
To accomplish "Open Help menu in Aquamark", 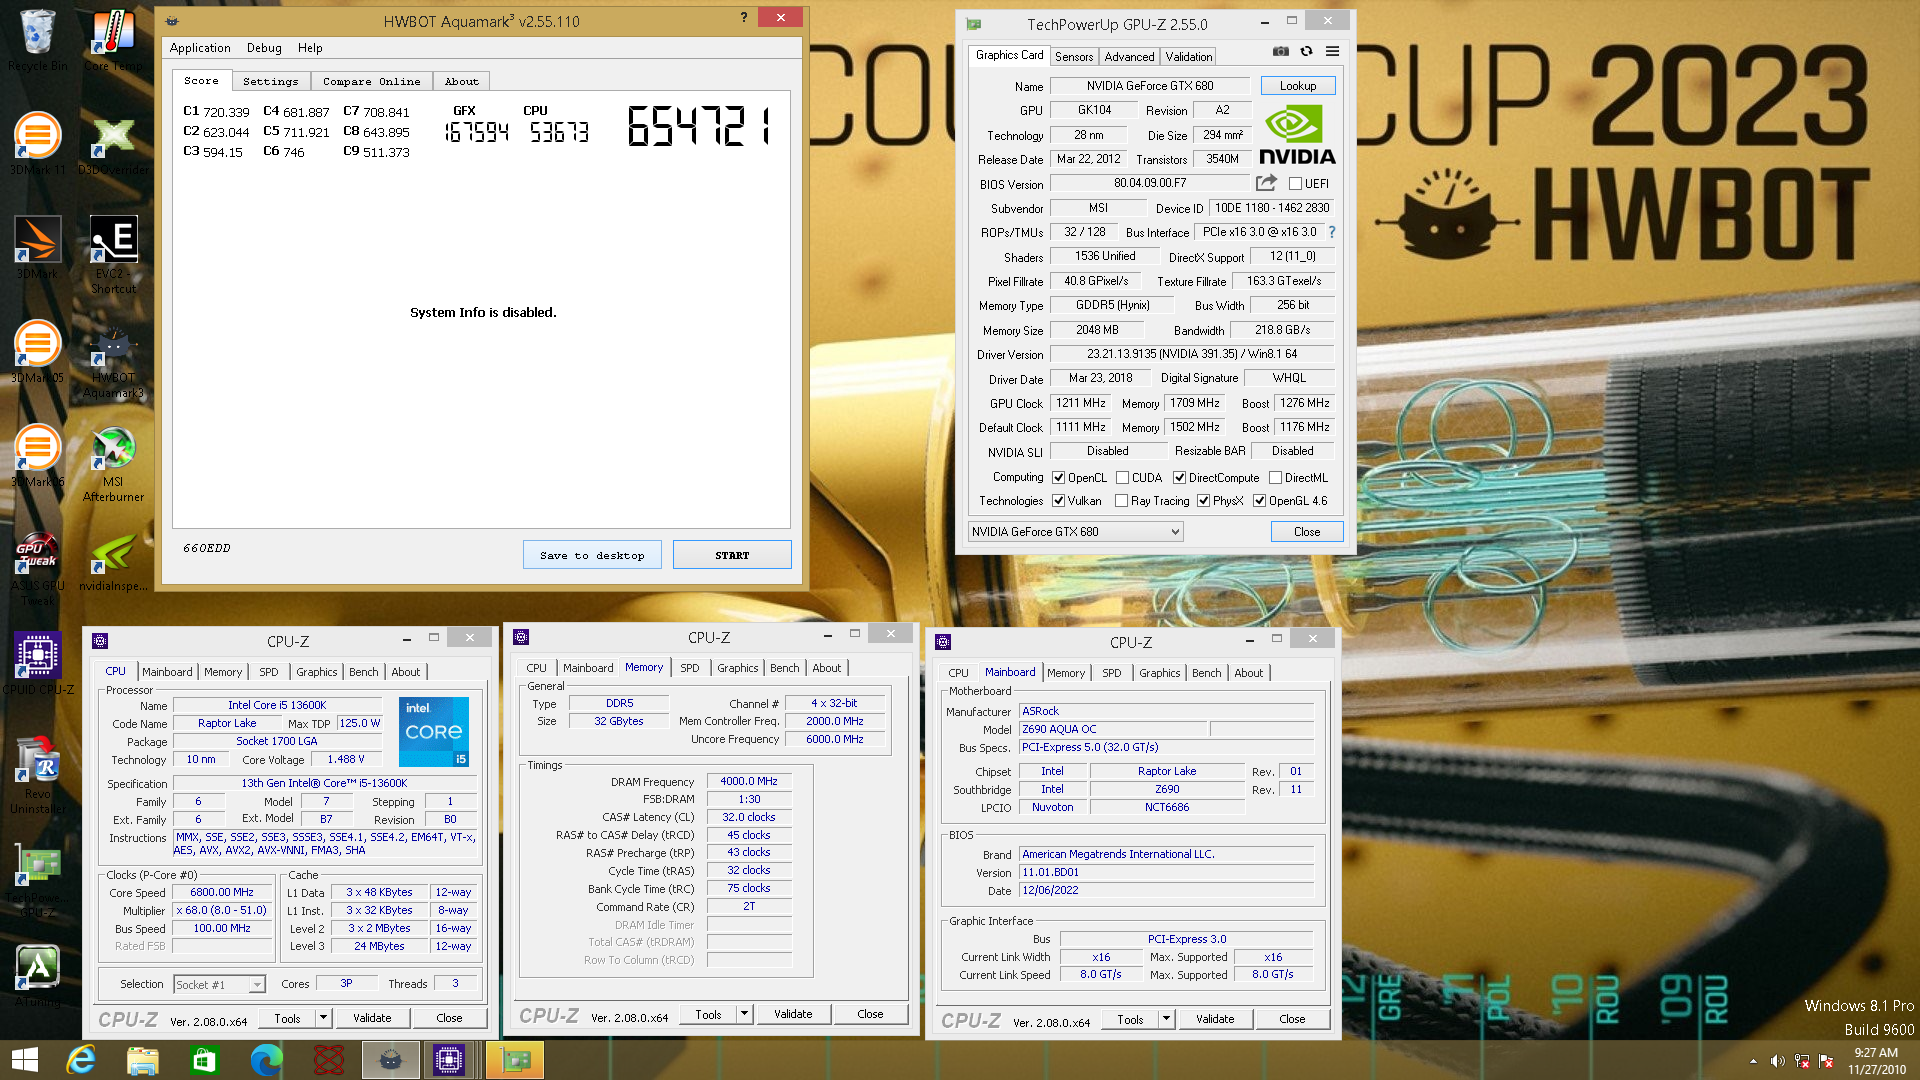I will [310, 48].
